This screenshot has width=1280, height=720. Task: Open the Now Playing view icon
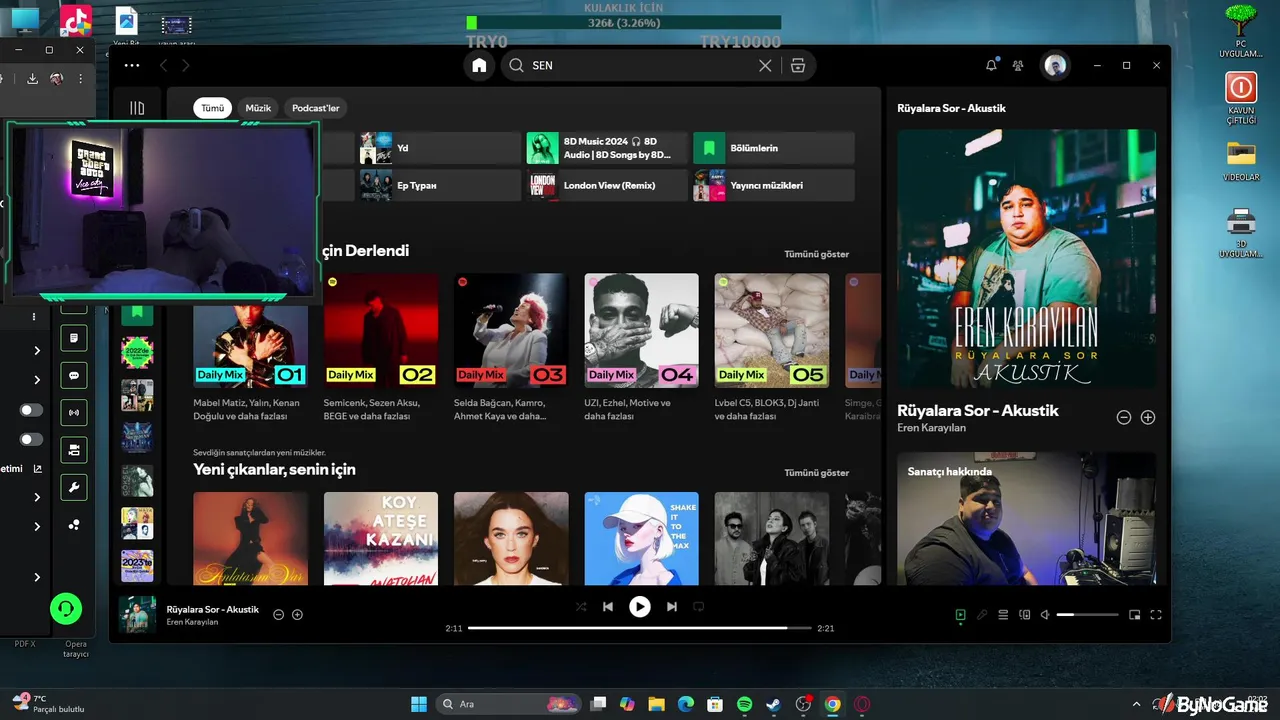coord(960,615)
